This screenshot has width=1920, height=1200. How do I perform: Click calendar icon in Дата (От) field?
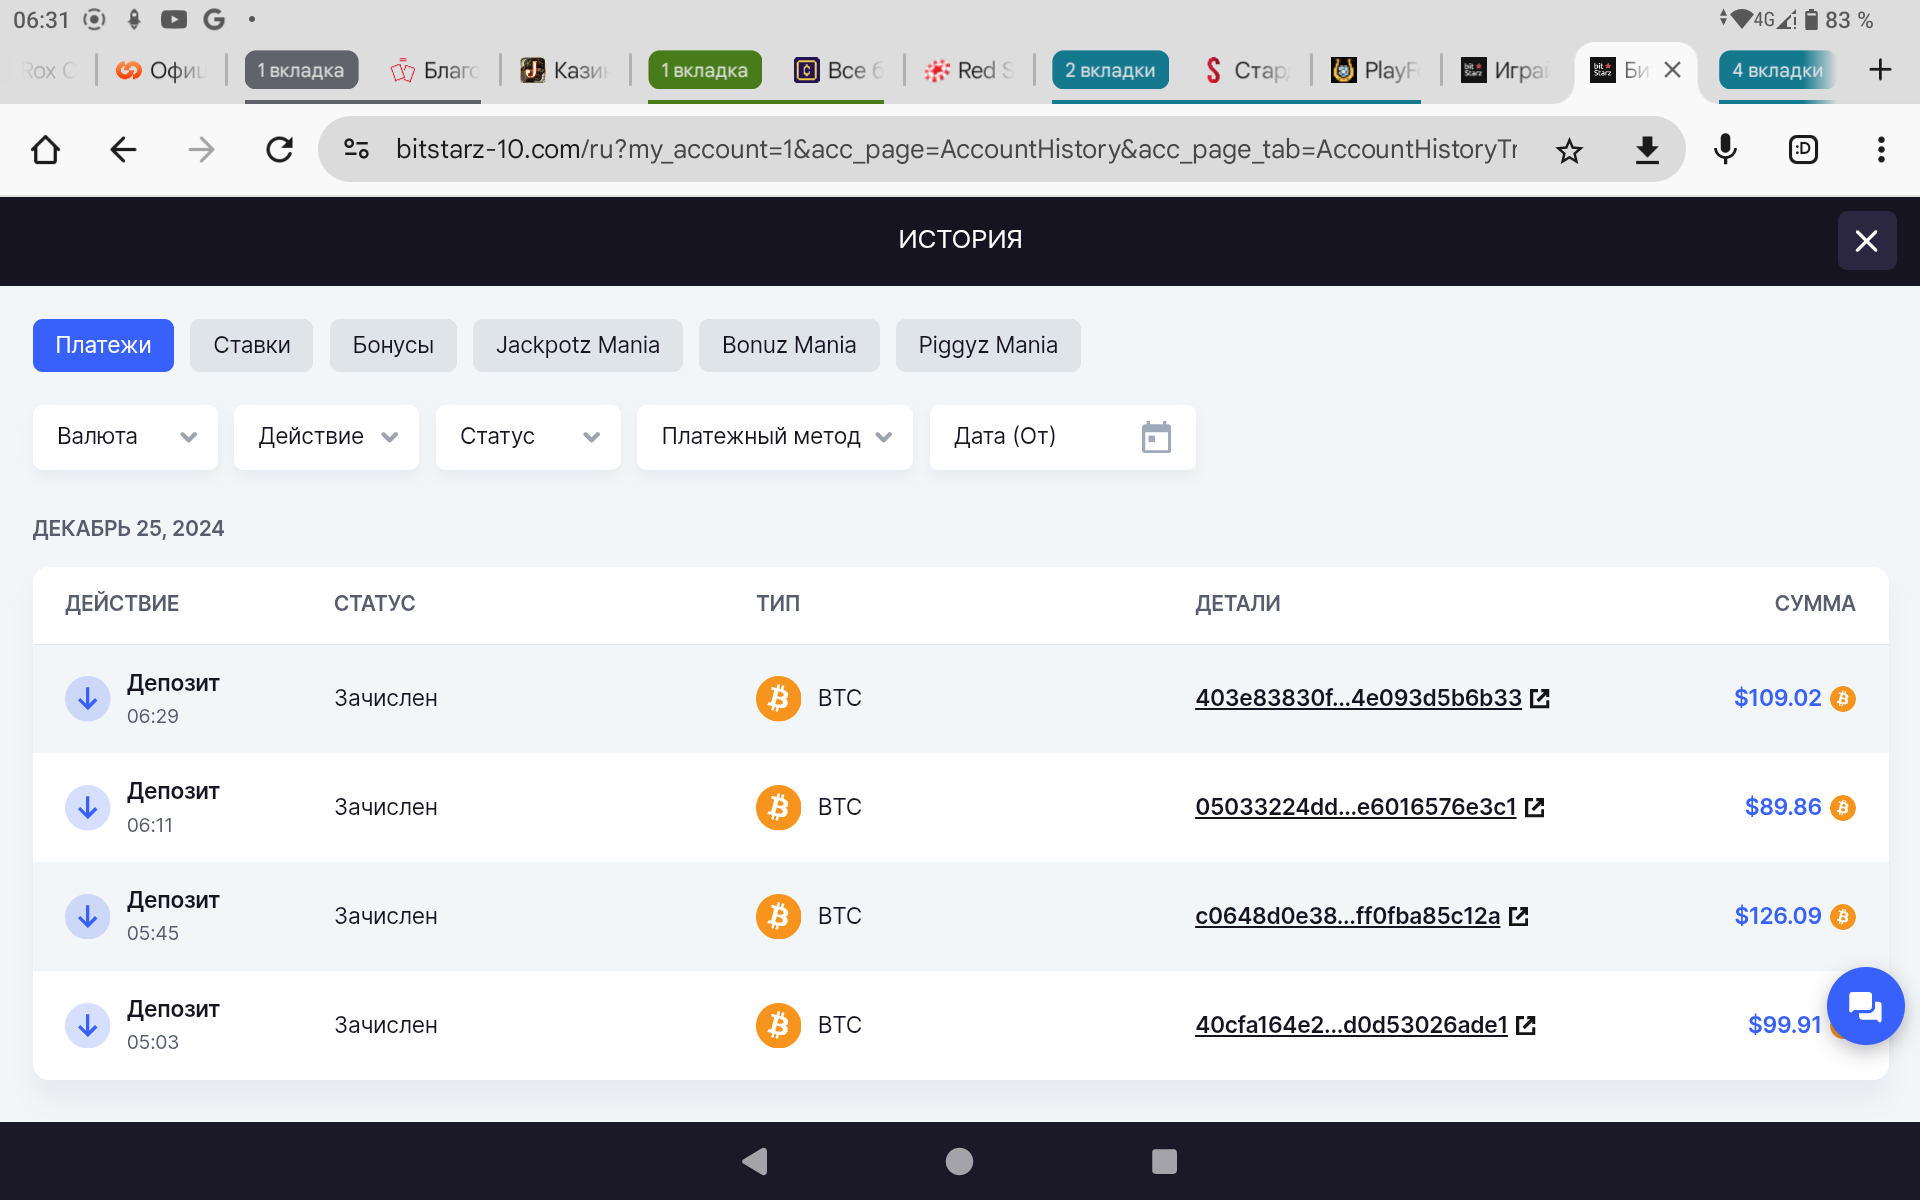(x=1155, y=437)
